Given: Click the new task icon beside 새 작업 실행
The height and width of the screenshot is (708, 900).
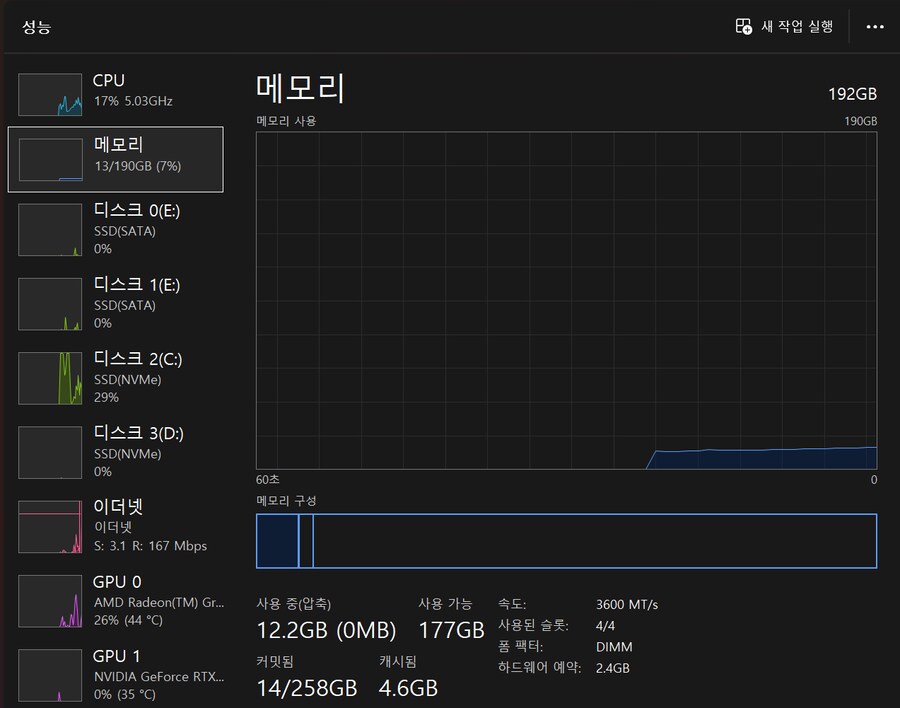Looking at the screenshot, I should point(744,27).
